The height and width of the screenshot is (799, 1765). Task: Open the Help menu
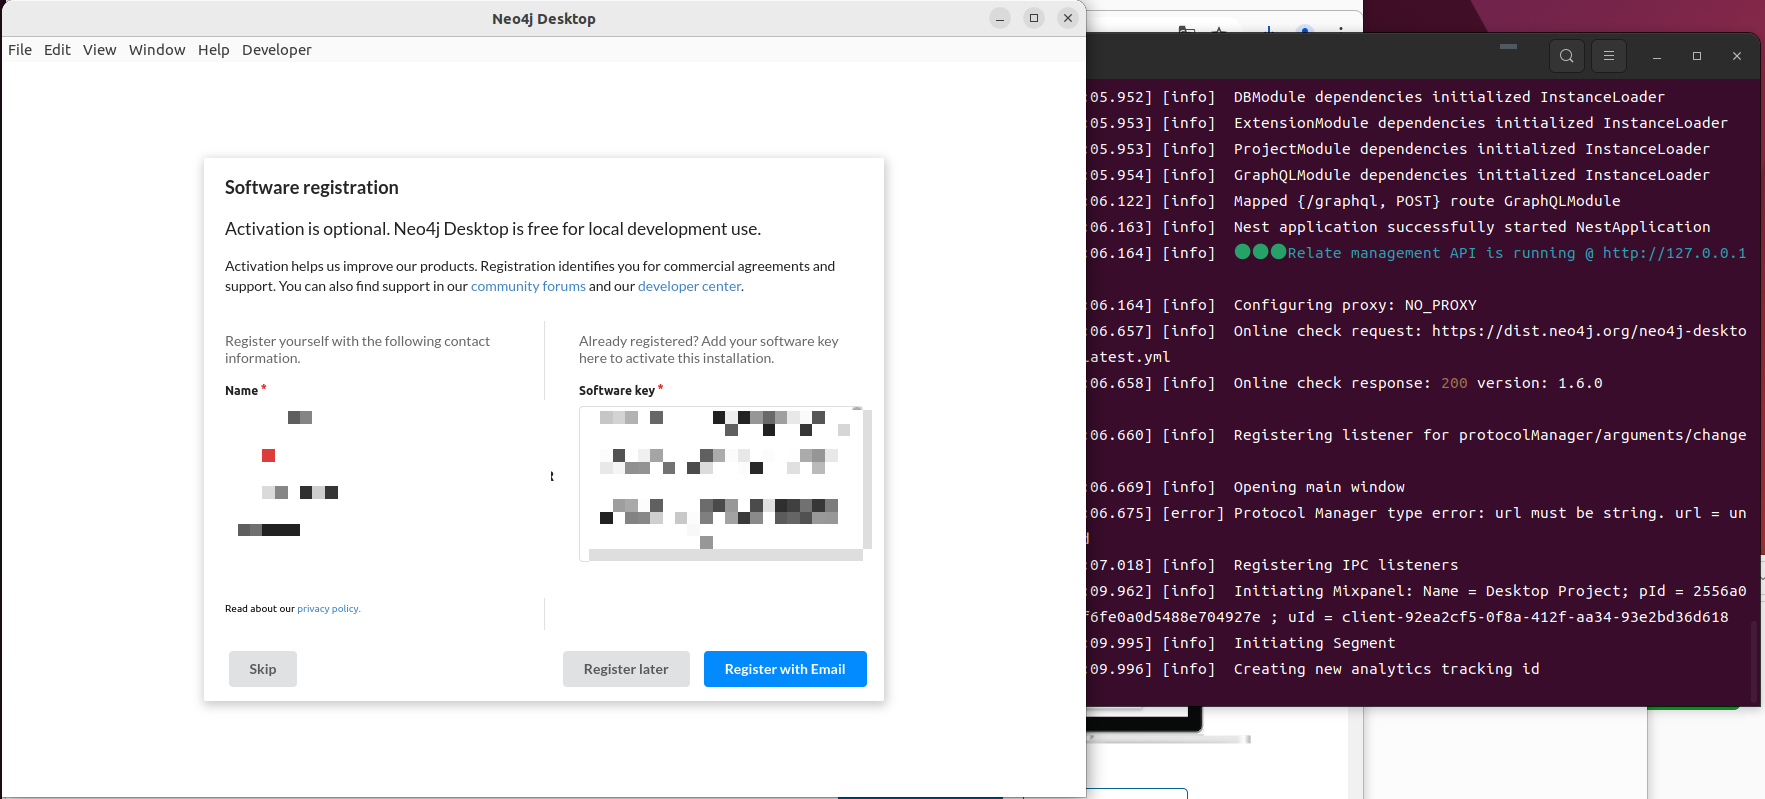click(213, 50)
